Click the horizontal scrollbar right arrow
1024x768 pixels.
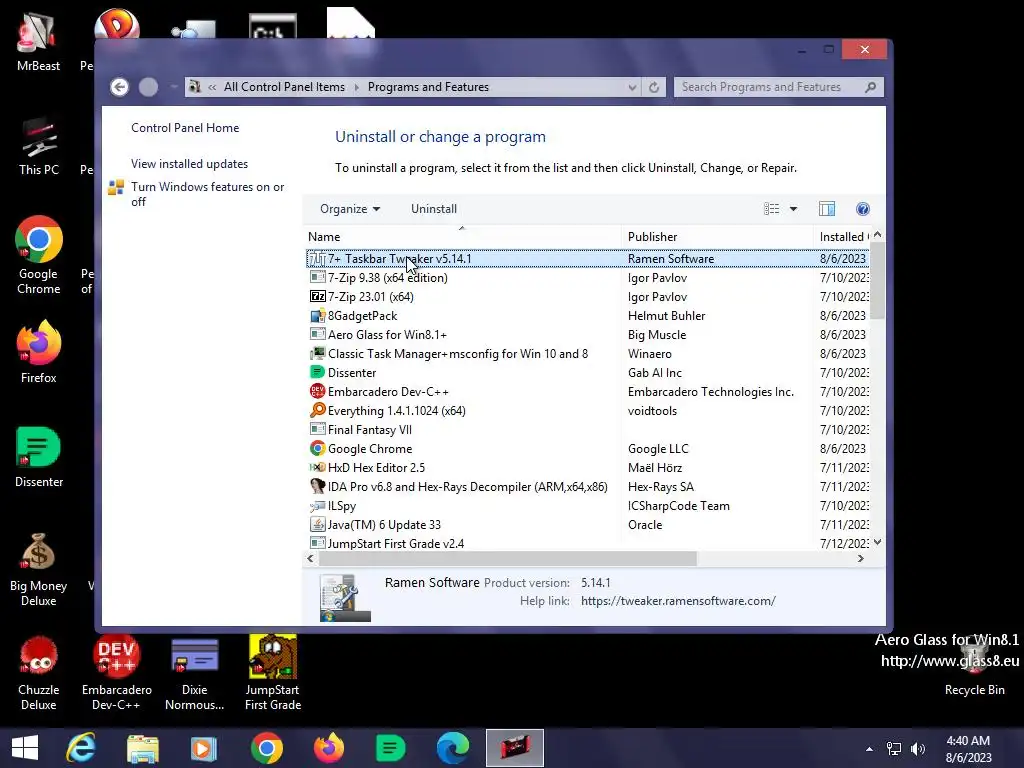point(861,558)
